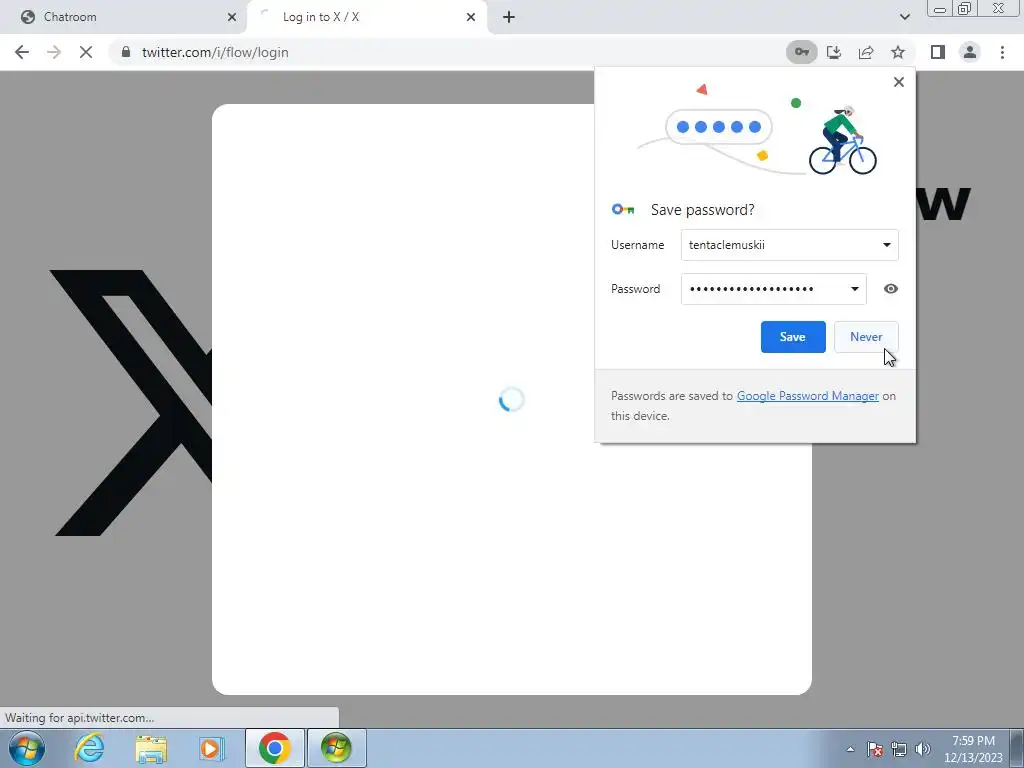Click the share this page icon
This screenshot has width=1024, height=768.
[x=866, y=52]
